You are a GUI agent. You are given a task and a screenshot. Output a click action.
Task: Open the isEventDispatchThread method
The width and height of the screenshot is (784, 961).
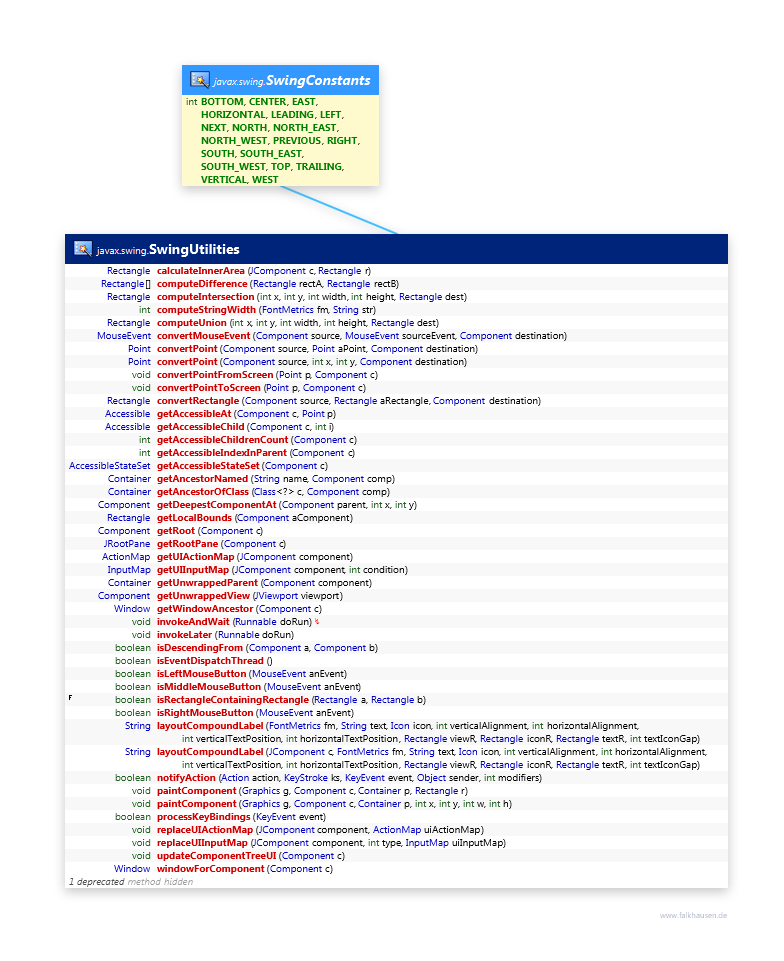tap(210, 661)
